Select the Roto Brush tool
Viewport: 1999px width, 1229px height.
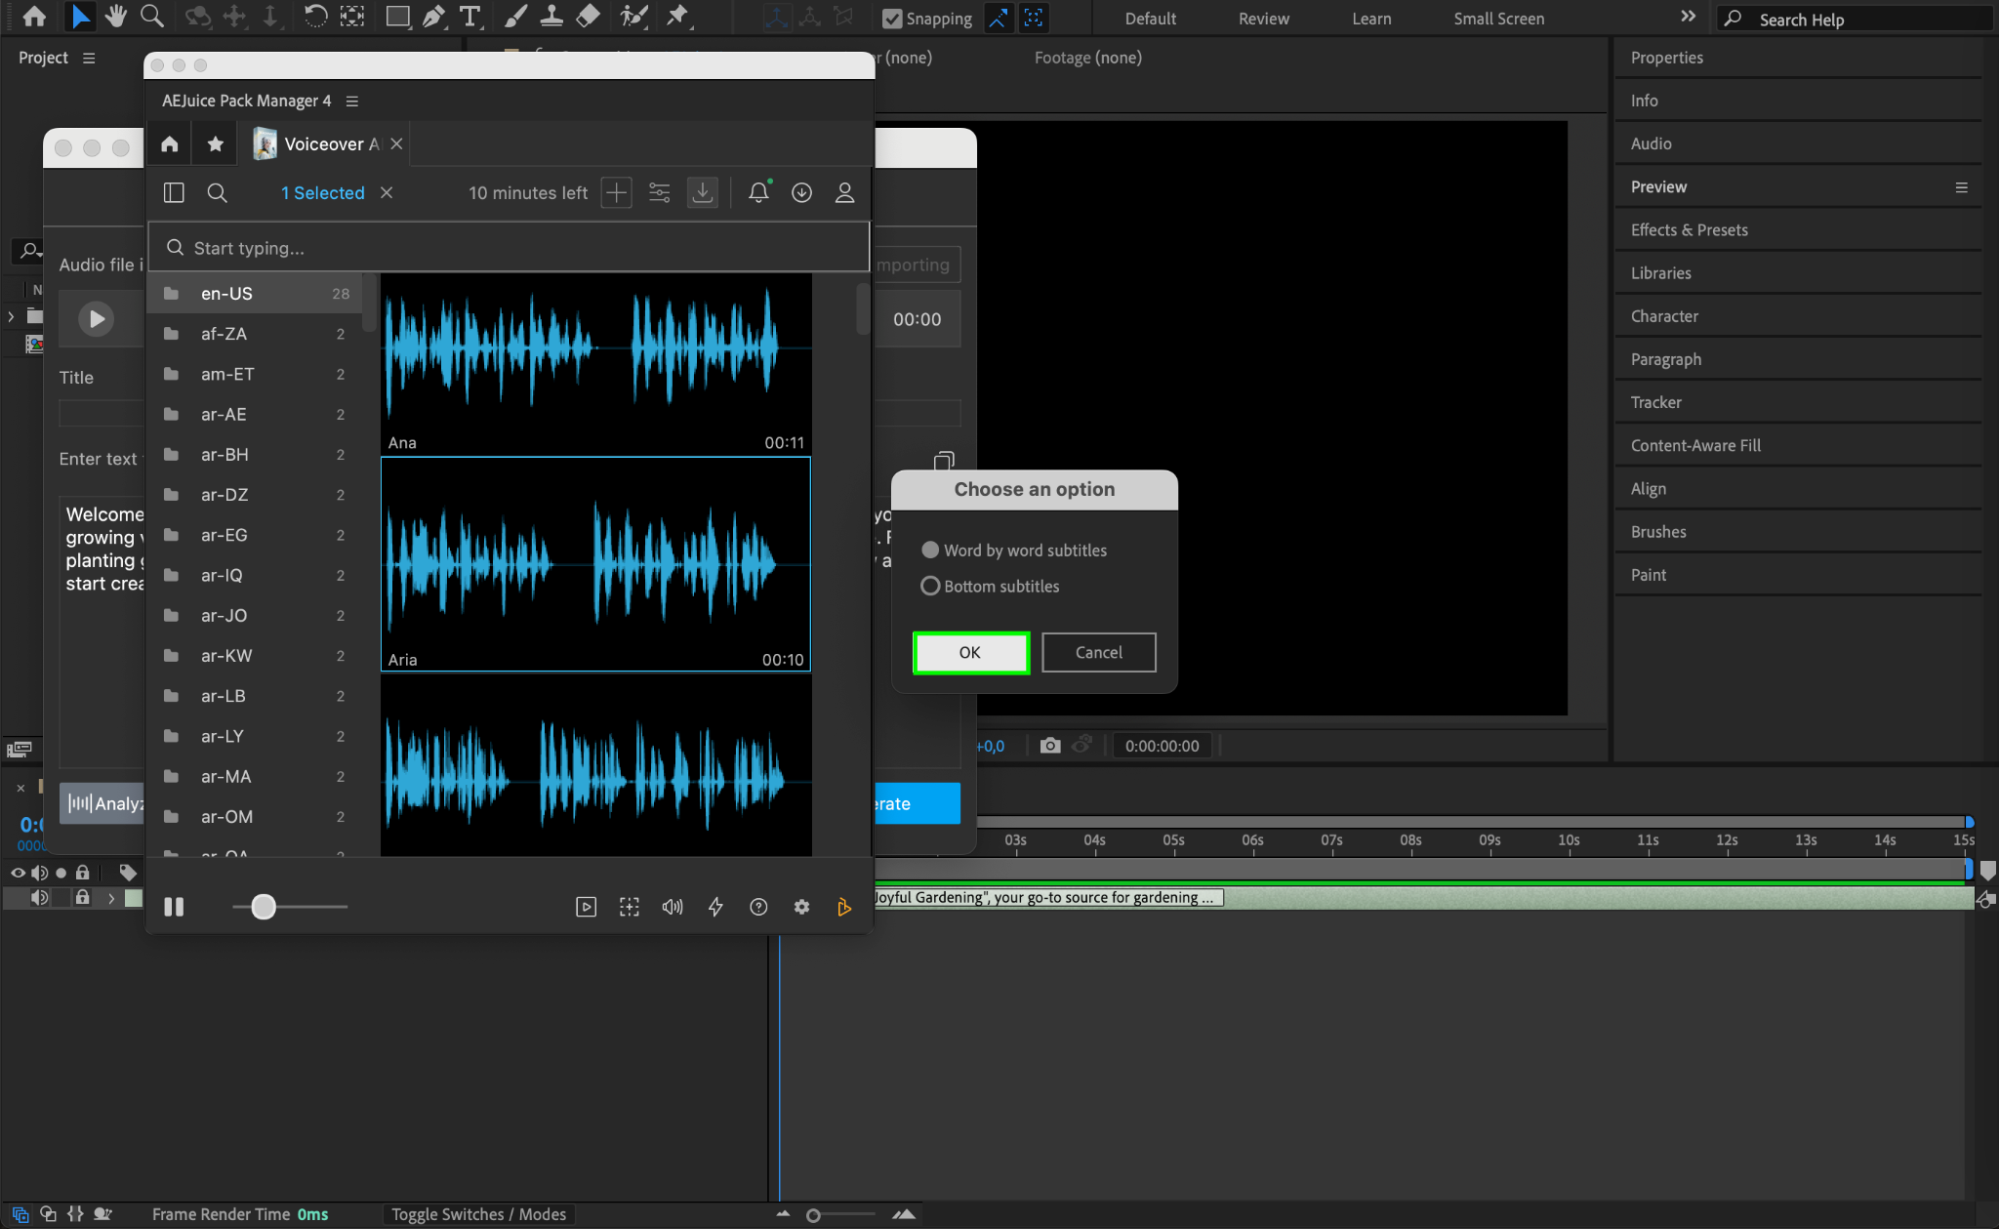634,16
